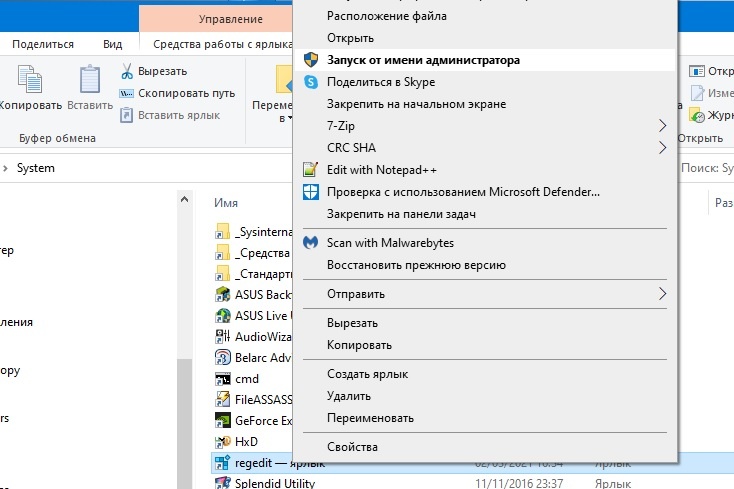Click the _Sysinternals folder icon

(x=222, y=232)
